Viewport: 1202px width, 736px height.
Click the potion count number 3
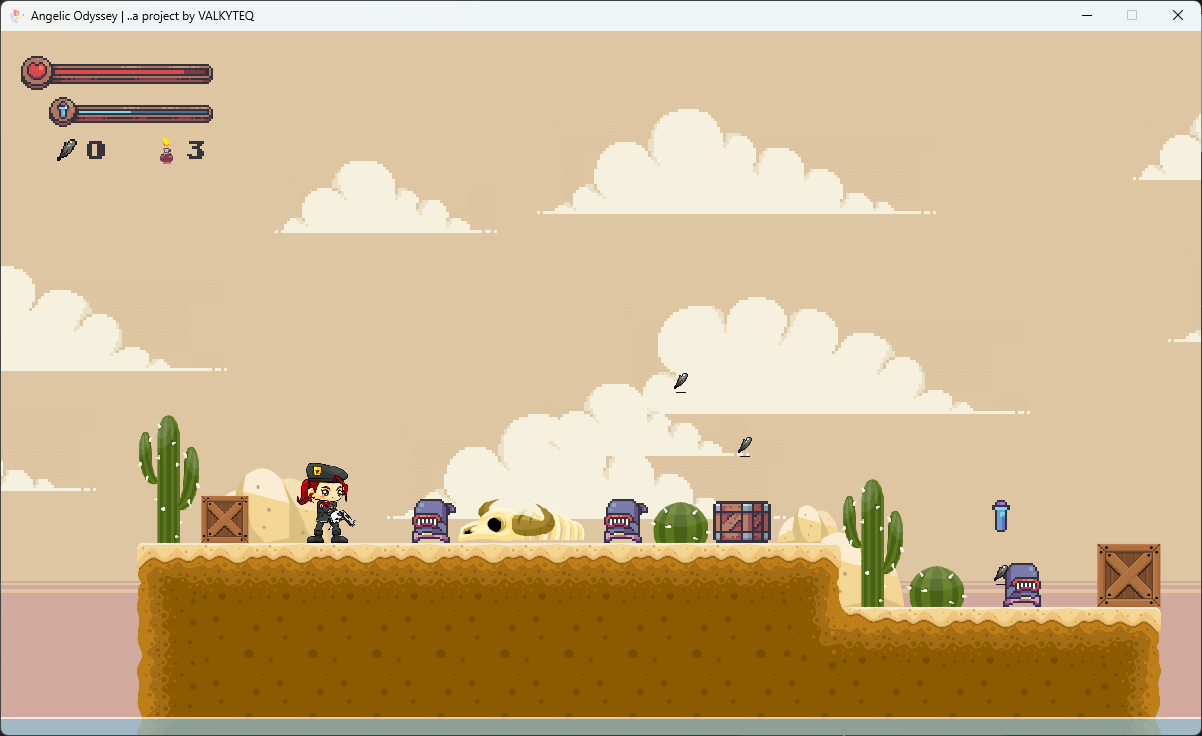[196, 150]
